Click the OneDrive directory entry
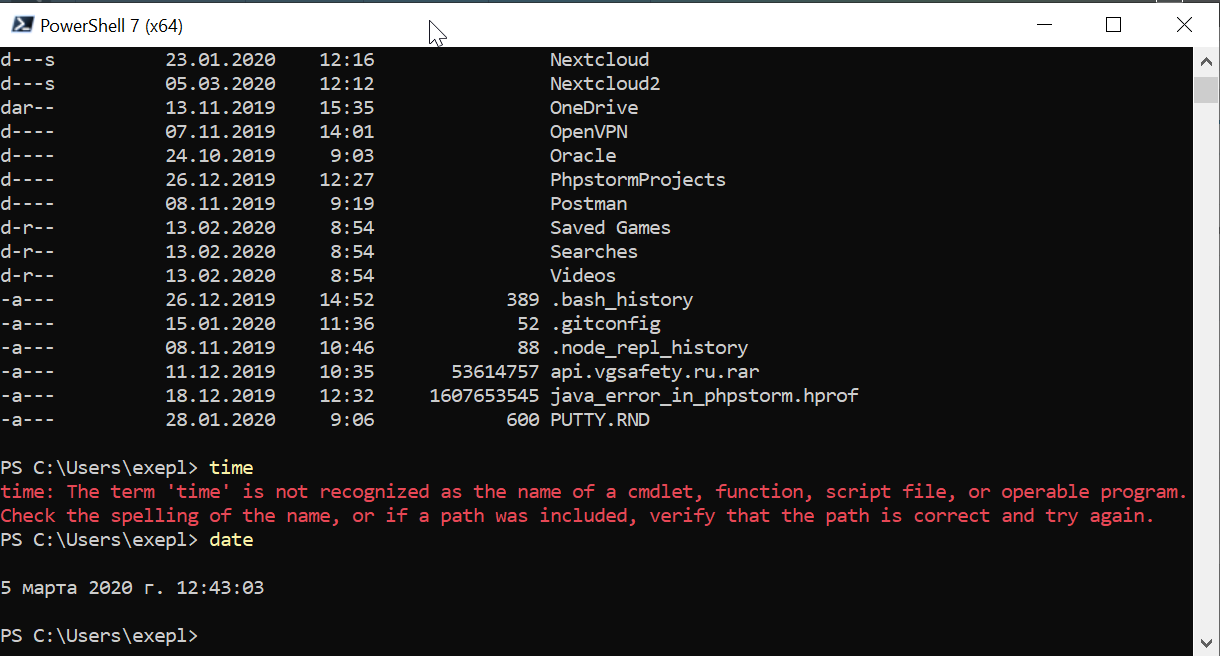The height and width of the screenshot is (656, 1220). pyautogui.click(x=593, y=108)
